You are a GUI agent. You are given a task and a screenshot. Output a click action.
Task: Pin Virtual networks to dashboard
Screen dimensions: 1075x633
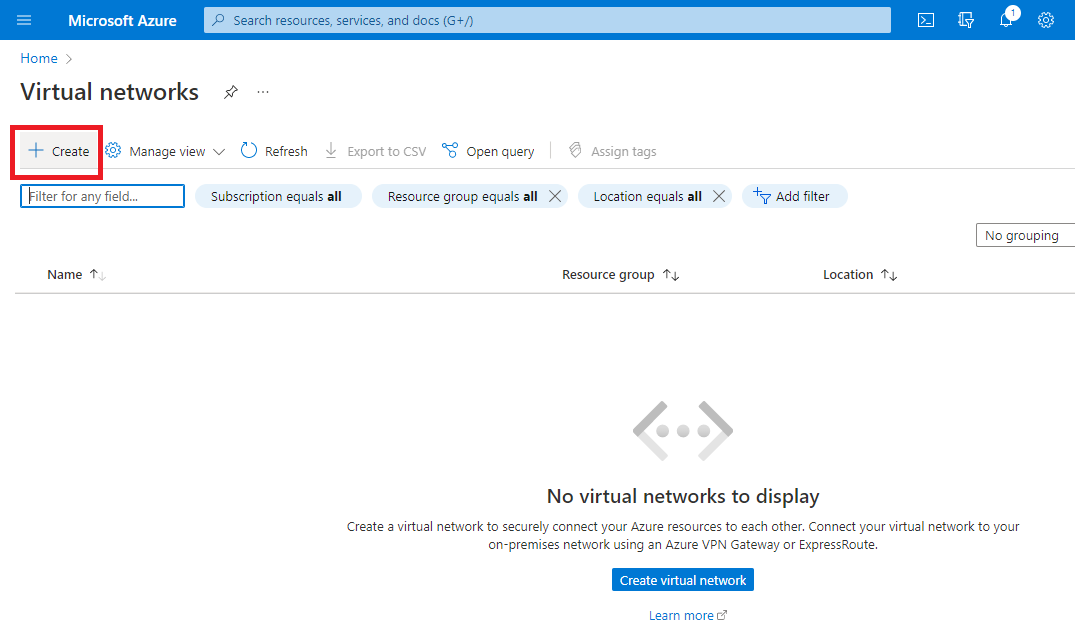point(231,91)
